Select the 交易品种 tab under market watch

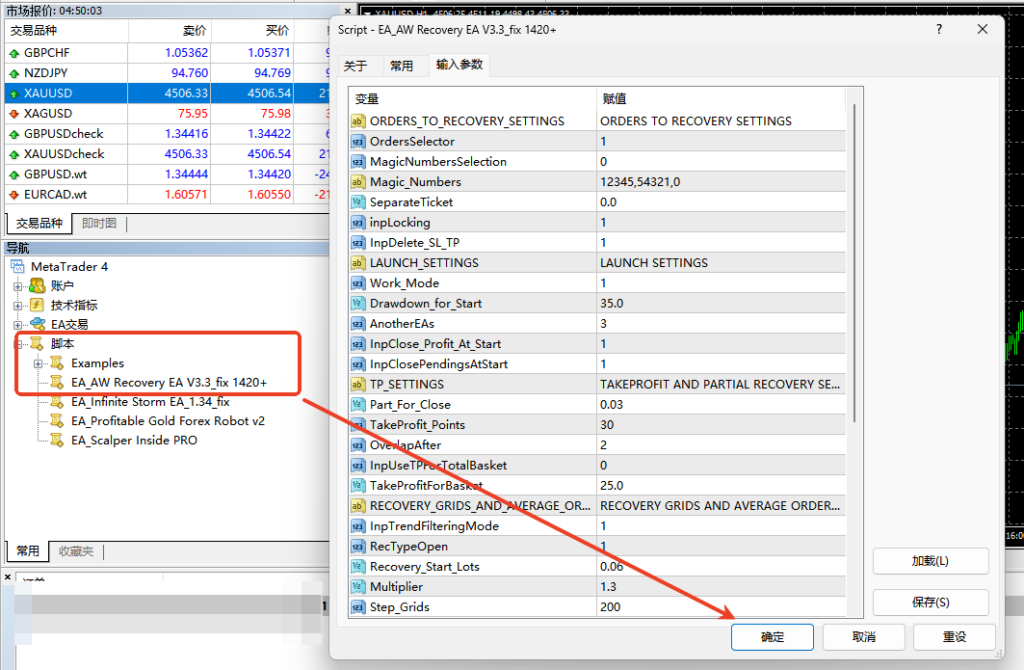click(x=39, y=223)
